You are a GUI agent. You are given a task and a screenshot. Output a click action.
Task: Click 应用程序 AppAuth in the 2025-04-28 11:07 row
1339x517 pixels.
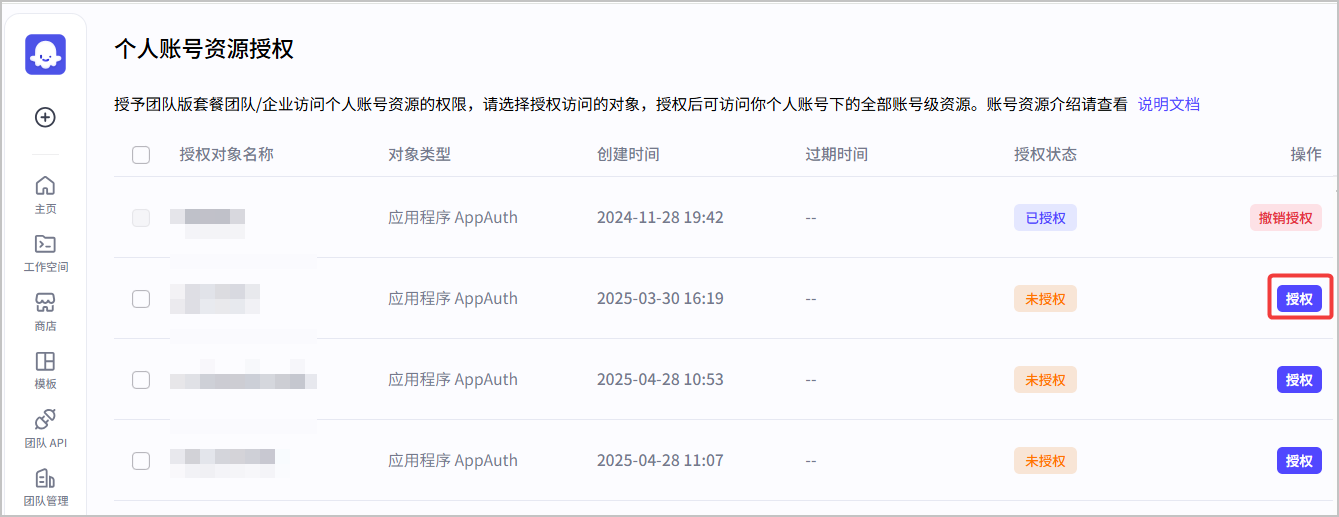coord(453,461)
